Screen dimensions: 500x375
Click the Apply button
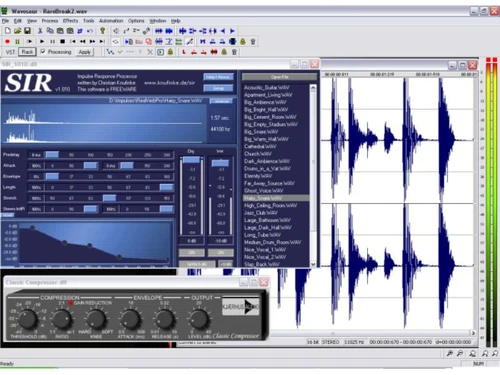pyautogui.click(x=85, y=52)
